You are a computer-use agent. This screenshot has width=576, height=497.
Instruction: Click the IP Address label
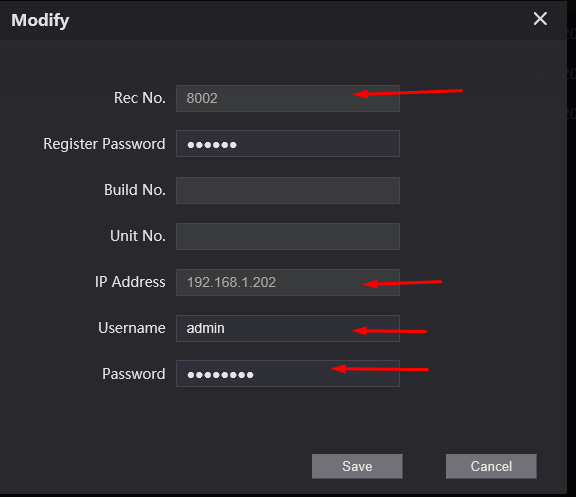tap(130, 282)
